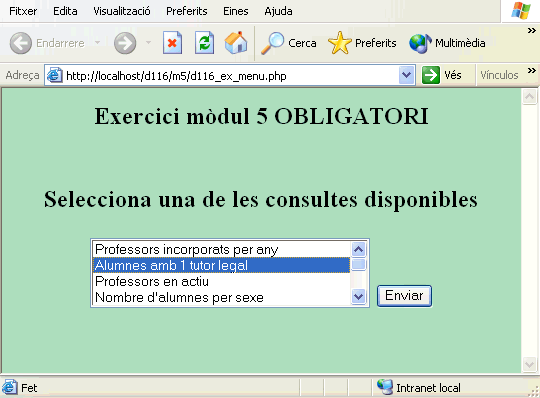Select 'Professors en actiu' option
540x398 pixels.
(221, 282)
